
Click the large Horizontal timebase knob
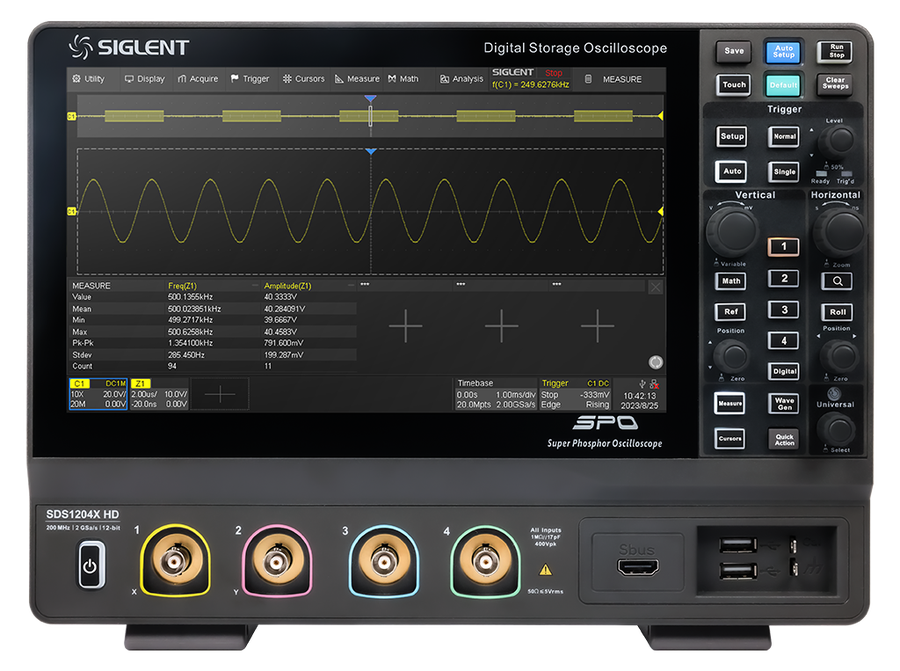839,231
